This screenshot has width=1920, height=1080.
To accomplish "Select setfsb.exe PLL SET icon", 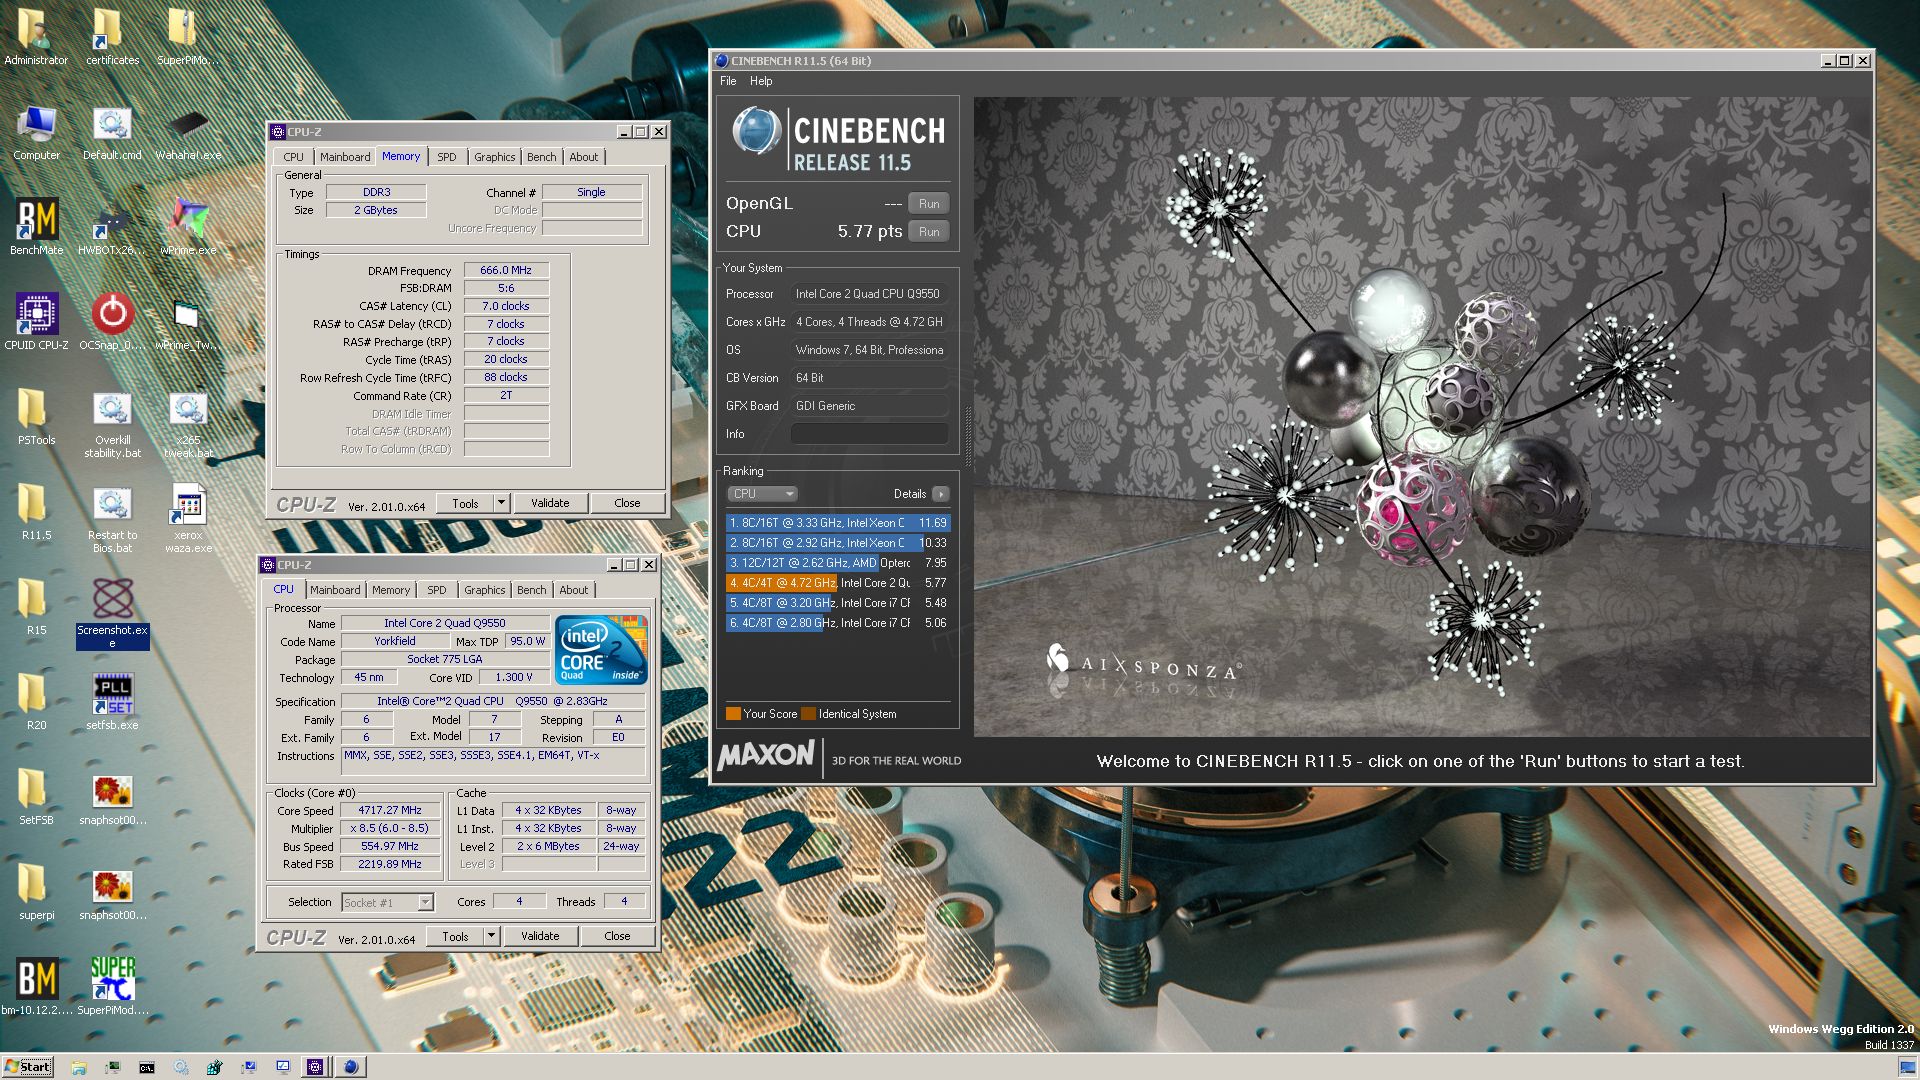I will pyautogui.click(x=112, y=702).
